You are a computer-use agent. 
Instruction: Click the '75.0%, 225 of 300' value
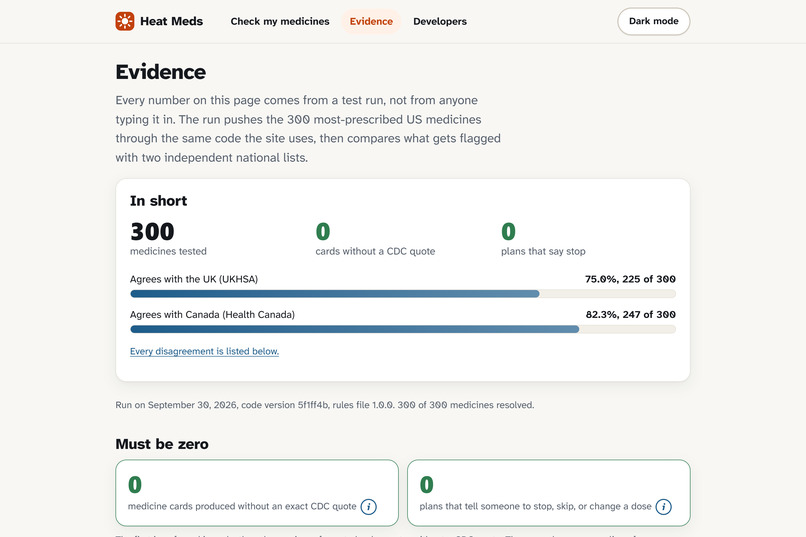(x=630, y=279)
